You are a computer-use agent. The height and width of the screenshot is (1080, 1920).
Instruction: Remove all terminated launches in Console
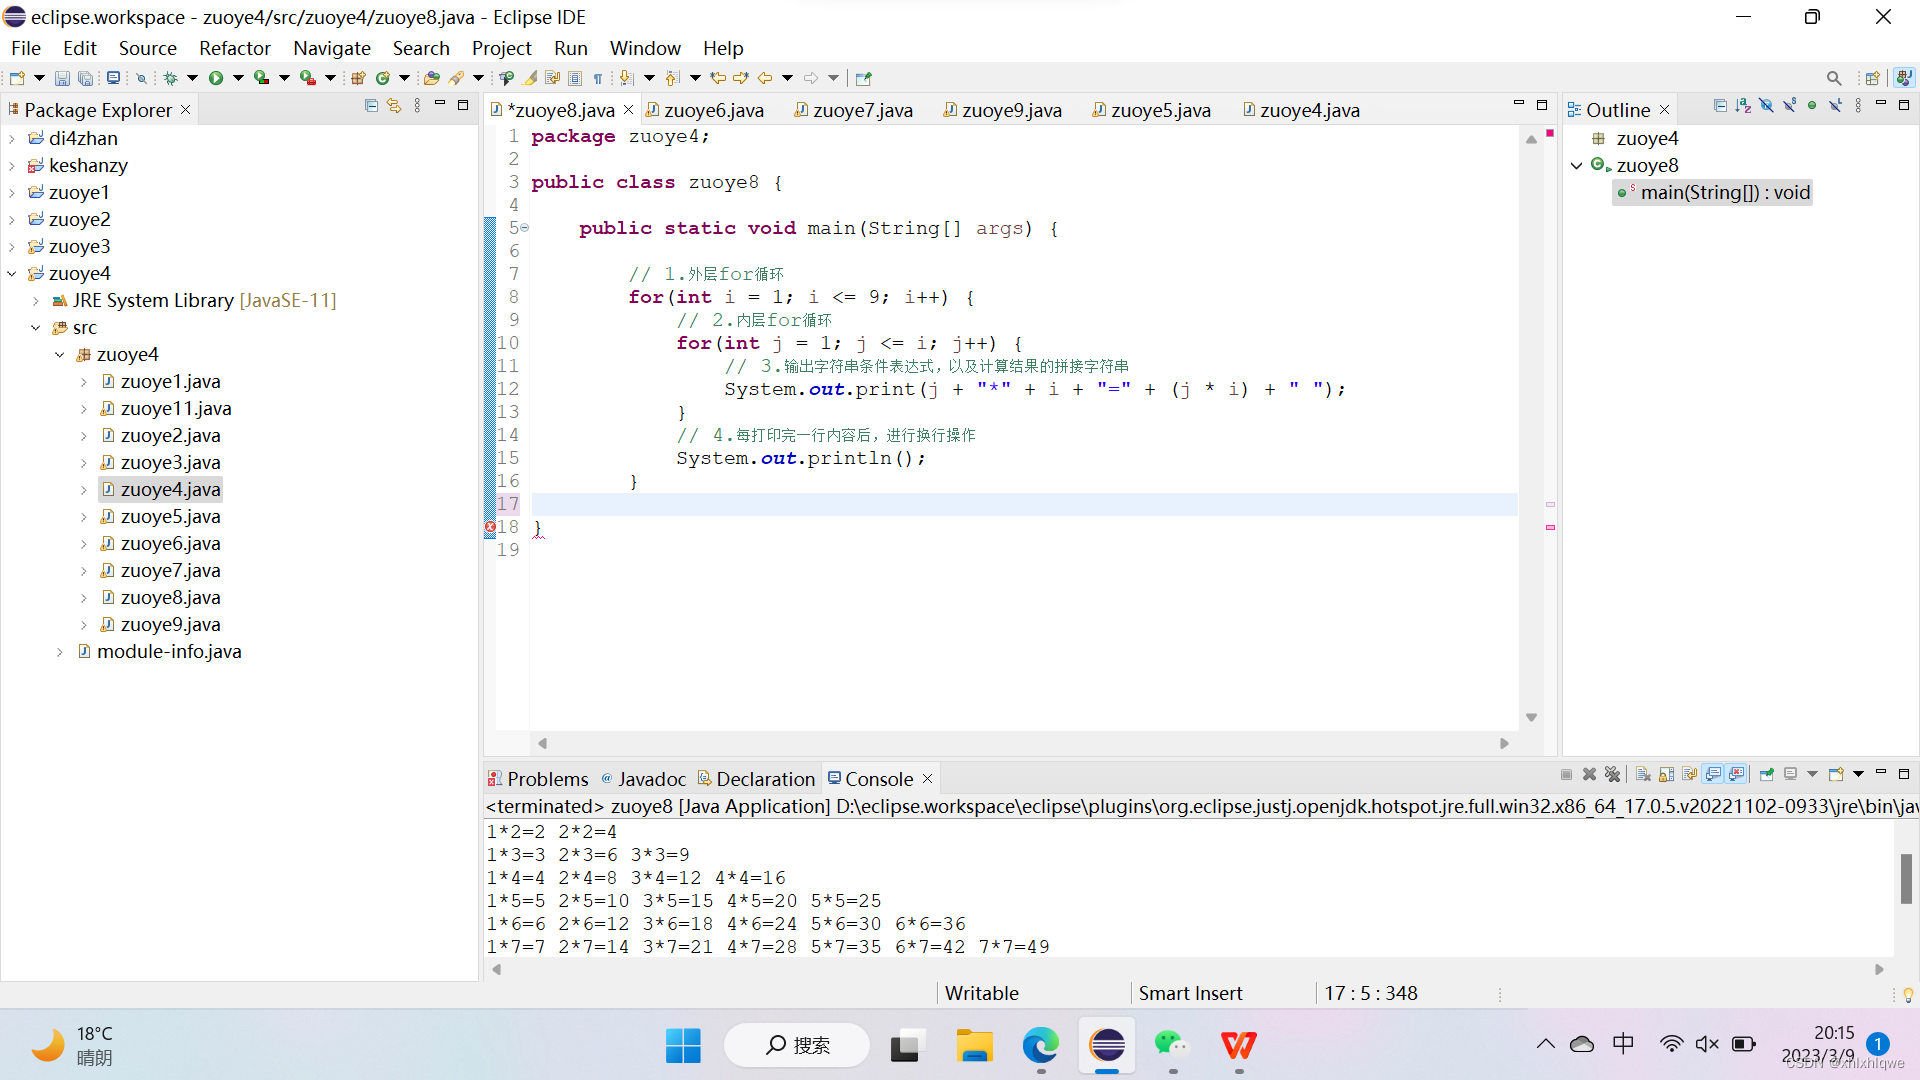click(1612, 774)
